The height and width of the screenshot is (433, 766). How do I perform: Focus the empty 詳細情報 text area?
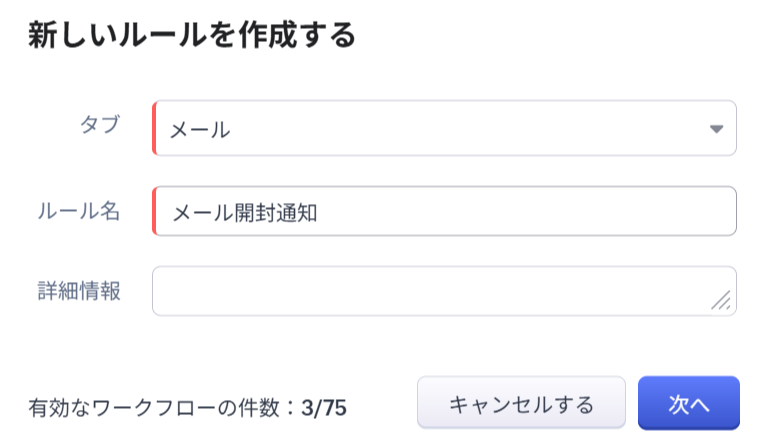pyautogui.click(x=430, y=291)
